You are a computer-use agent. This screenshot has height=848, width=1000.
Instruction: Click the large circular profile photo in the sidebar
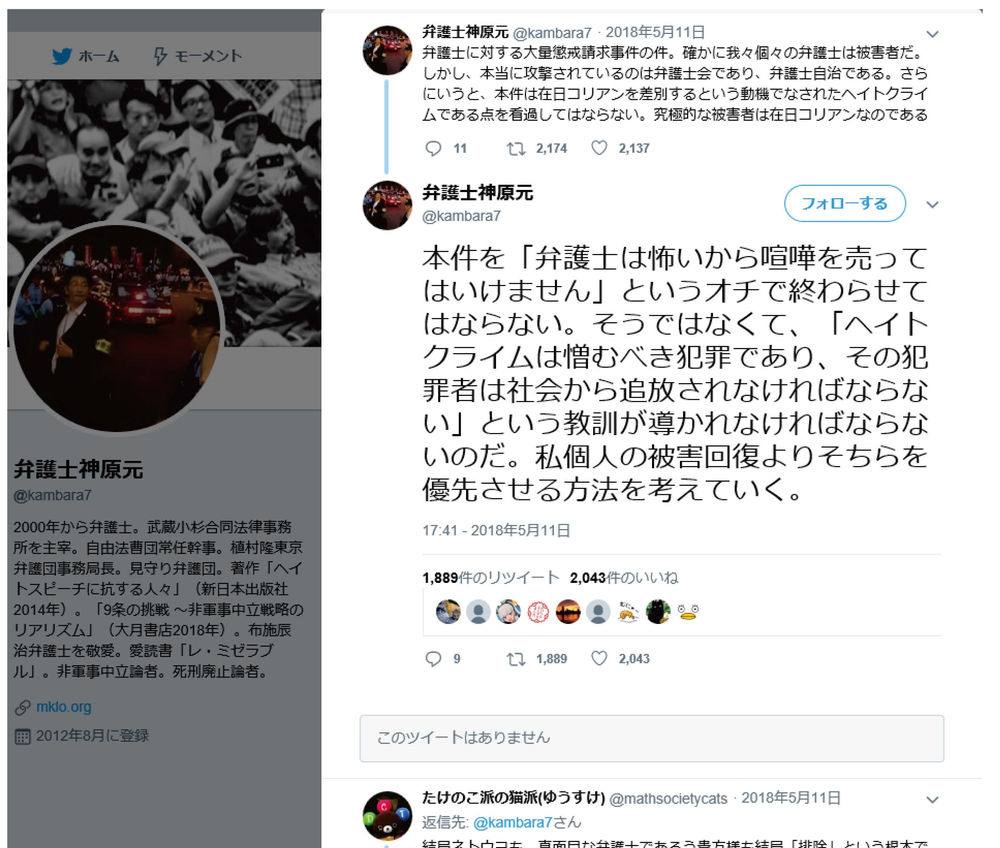click(x=117, y=327)
